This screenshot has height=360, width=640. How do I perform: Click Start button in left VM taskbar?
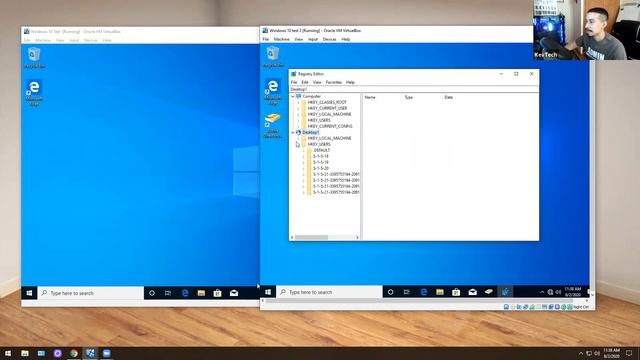click(x=29, y=293)
